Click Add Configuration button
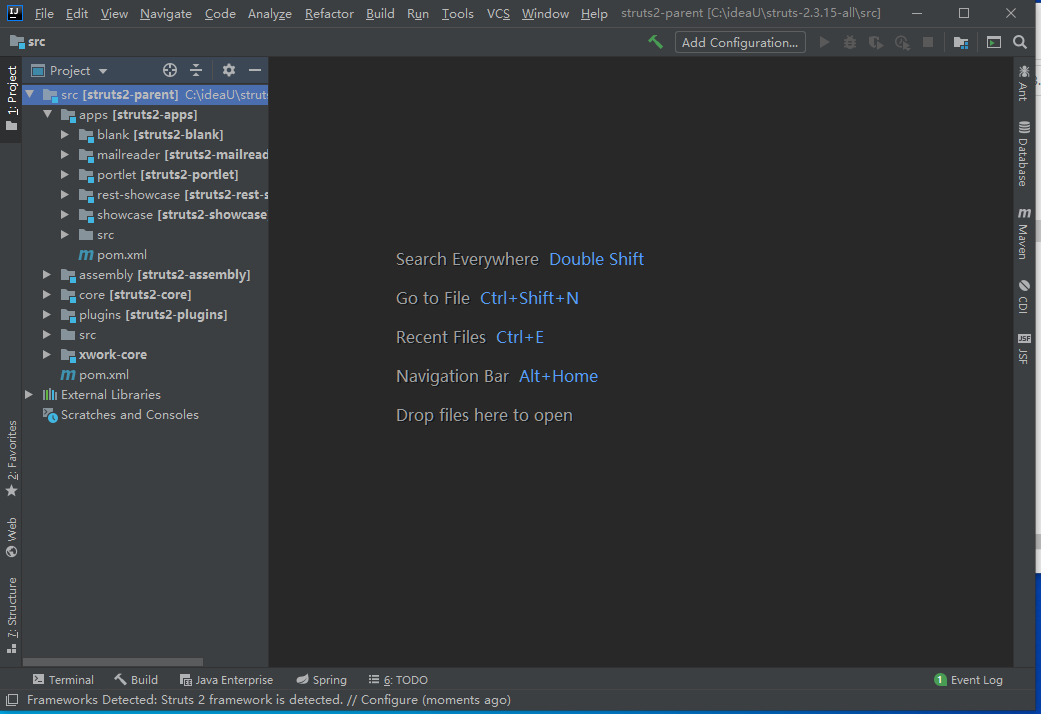The width and height of the screenshot is (1041, 714). (x=740, y=43)
